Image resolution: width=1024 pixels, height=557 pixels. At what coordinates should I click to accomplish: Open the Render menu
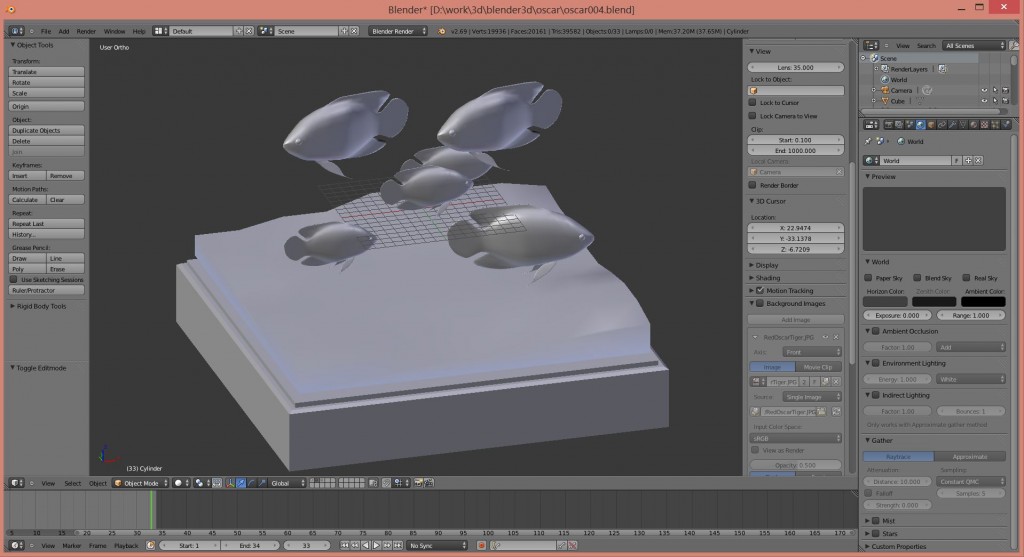[86, 31]
